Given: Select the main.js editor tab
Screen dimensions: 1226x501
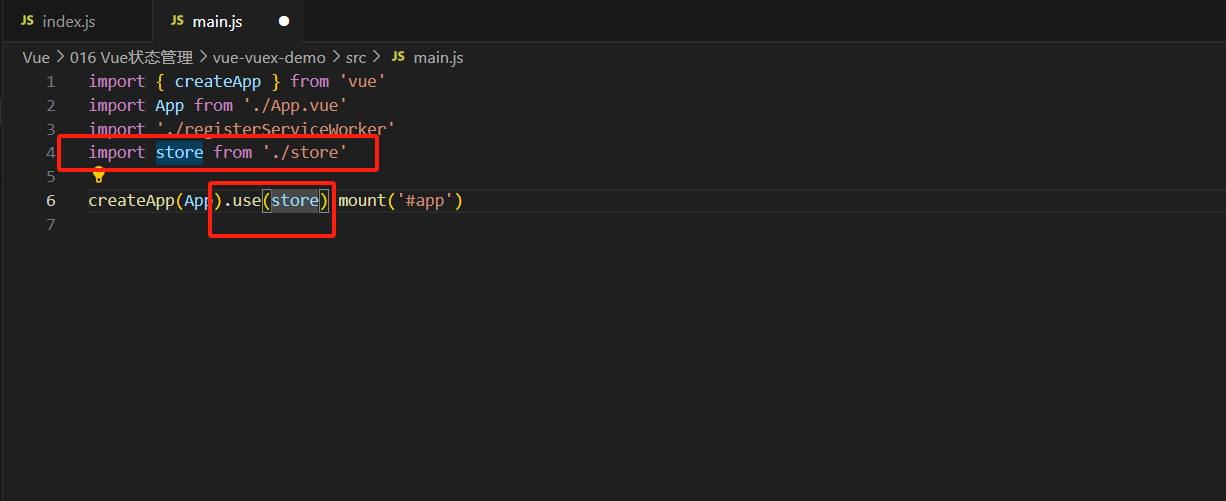Looking at the screenshot, I should click(x=217, y=21).
